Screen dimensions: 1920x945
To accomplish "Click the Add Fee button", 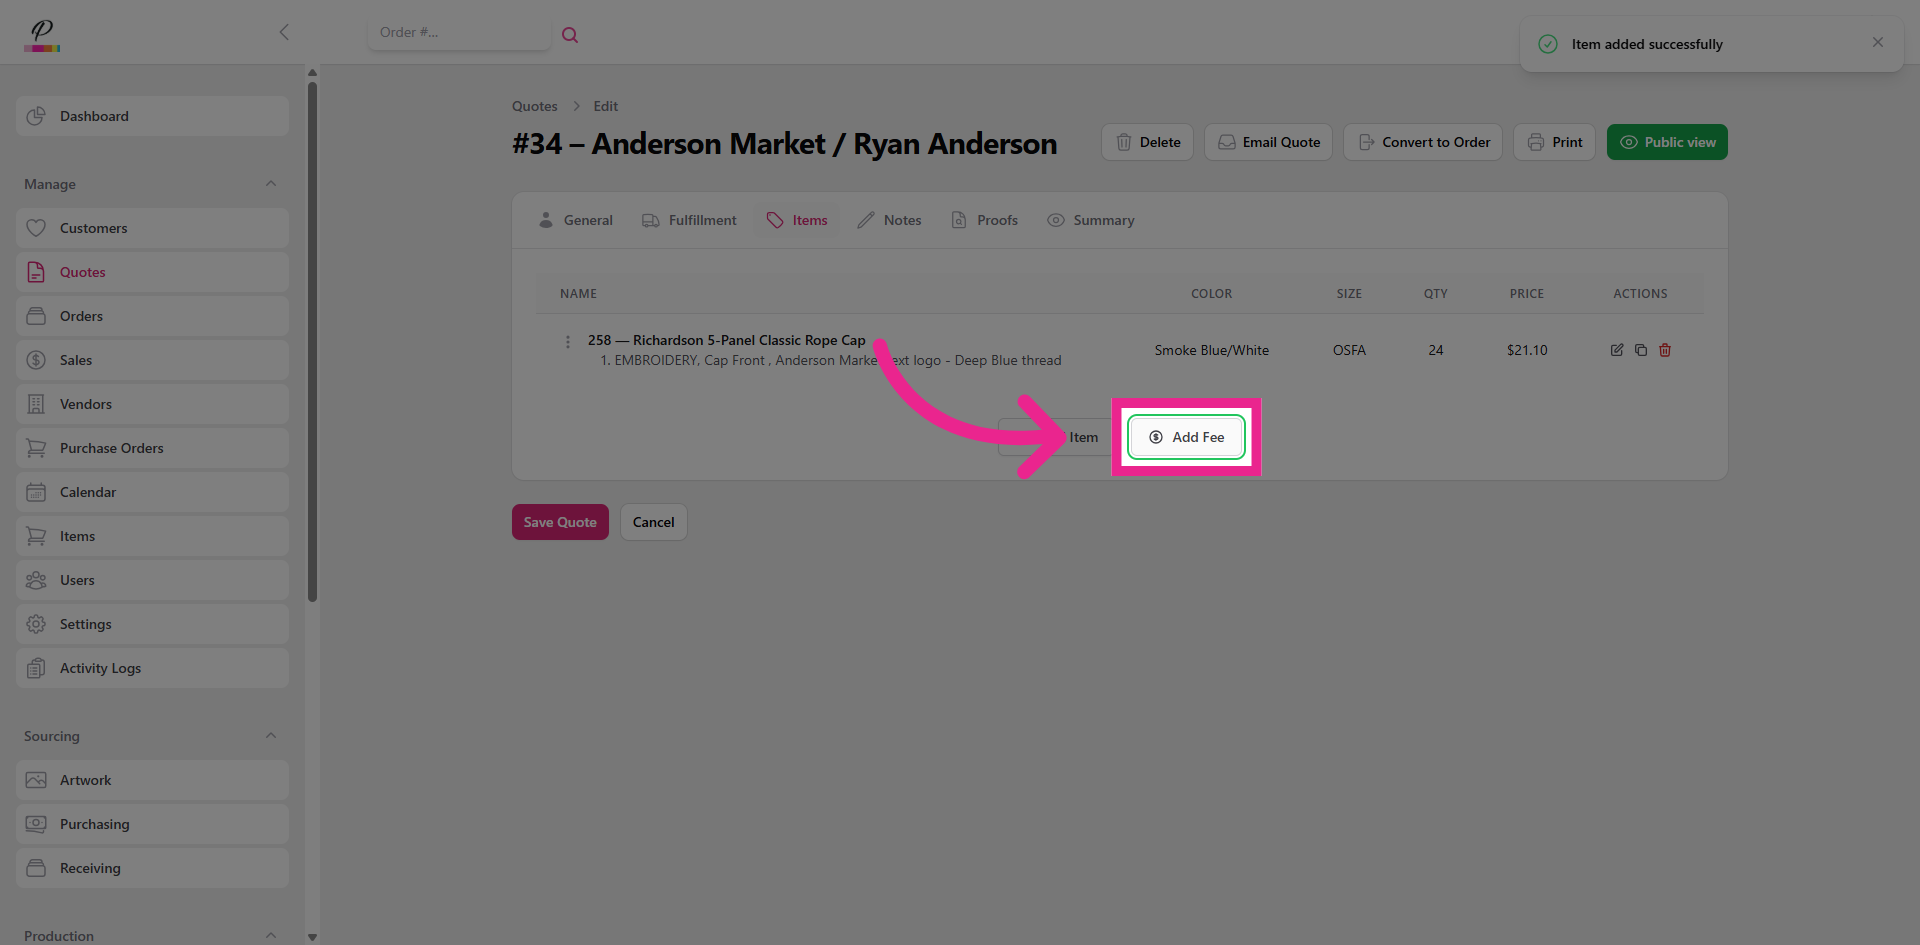I will tap(1186, 437).
